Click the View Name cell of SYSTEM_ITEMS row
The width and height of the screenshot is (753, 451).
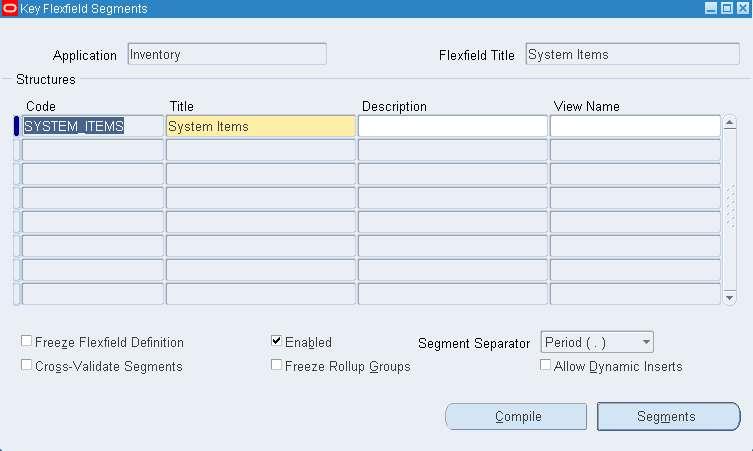coord(635,126)
